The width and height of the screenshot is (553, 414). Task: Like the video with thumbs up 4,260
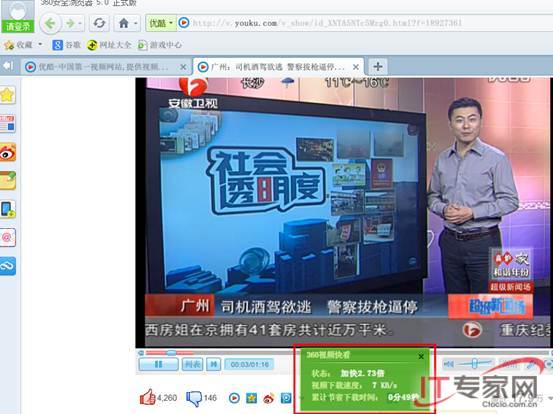pos(158,398)
